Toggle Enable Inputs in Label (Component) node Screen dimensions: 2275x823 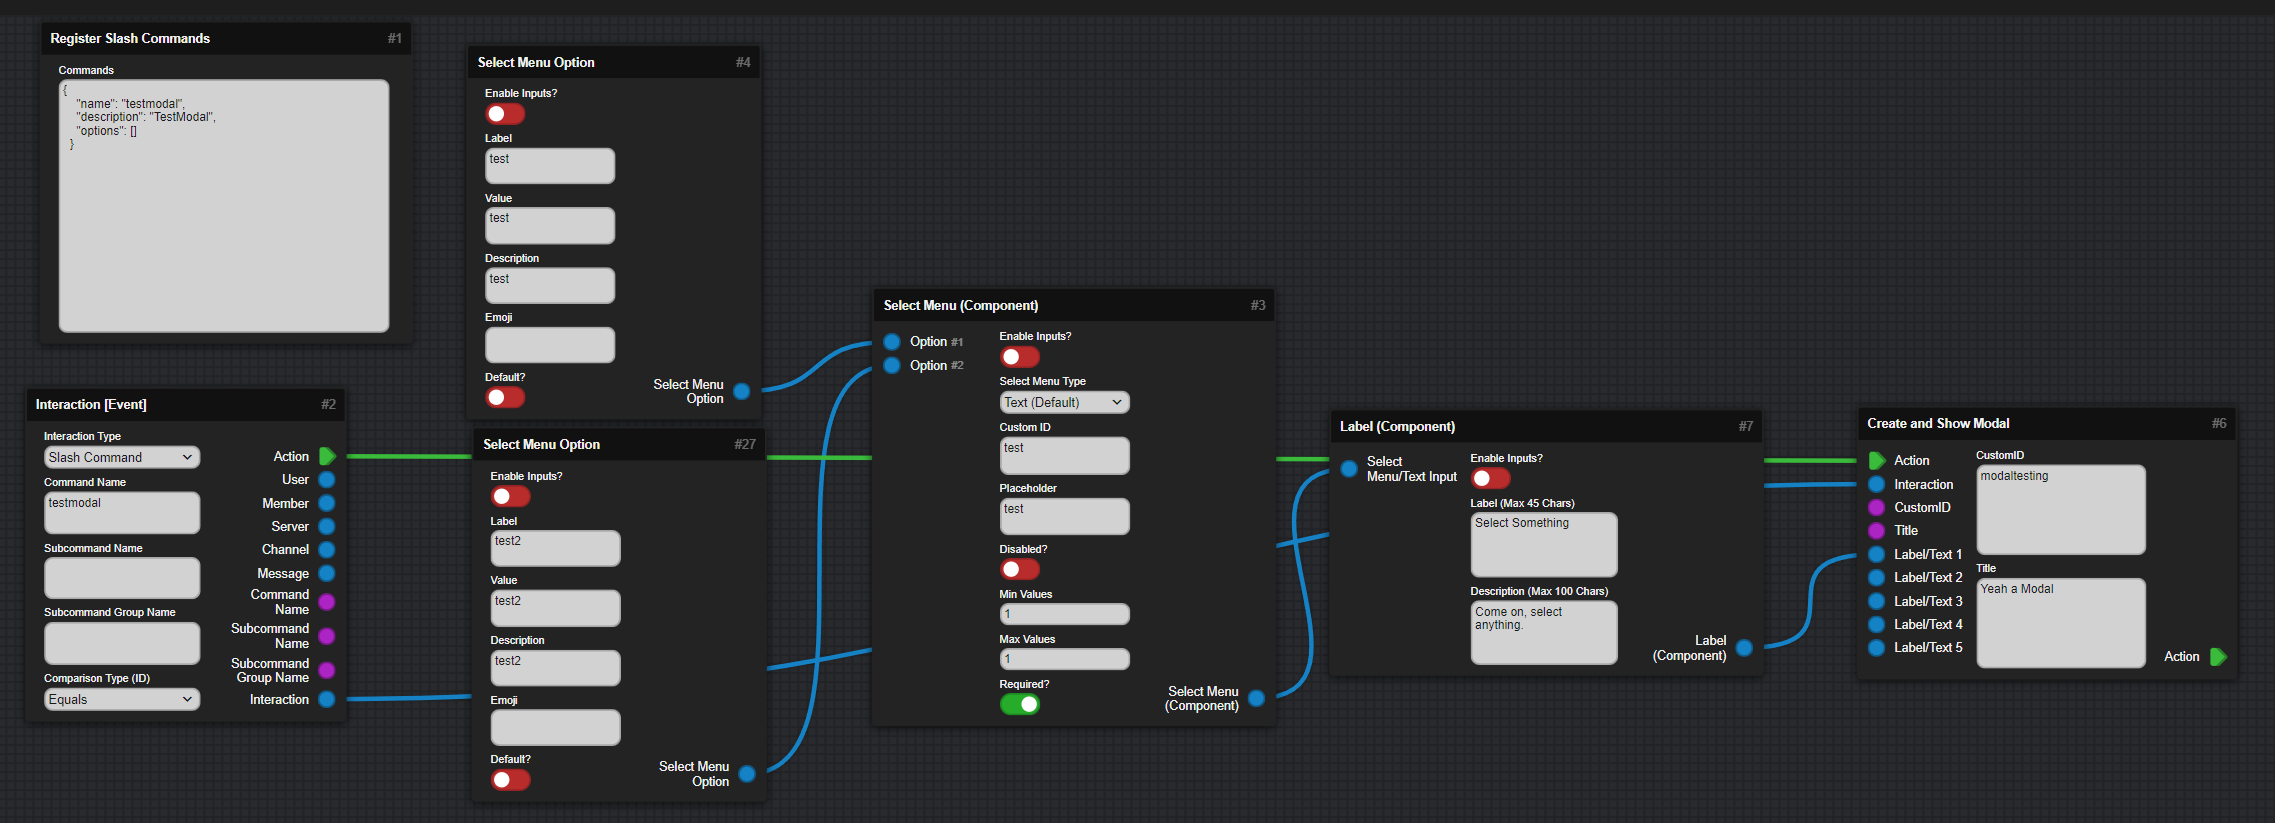click(1490, 479)
